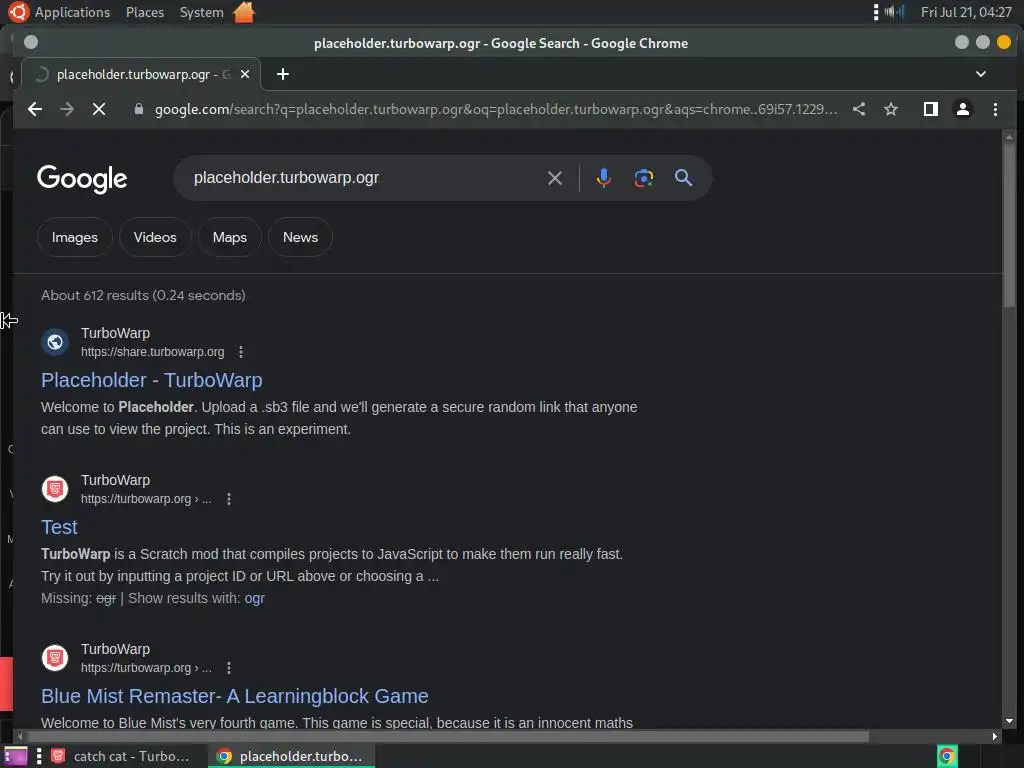Open the System menu
1024x768 pixels.
(201, 12)
